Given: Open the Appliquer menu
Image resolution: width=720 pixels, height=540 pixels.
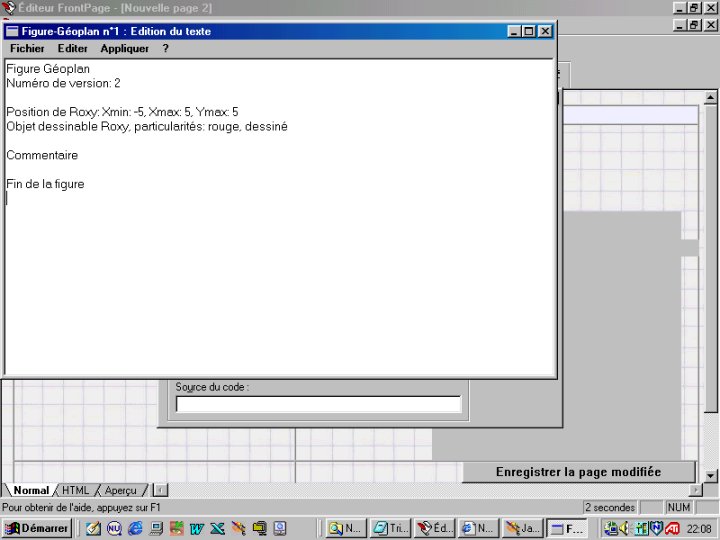Looking at the screenshot, I should click(x=124, y=48).
